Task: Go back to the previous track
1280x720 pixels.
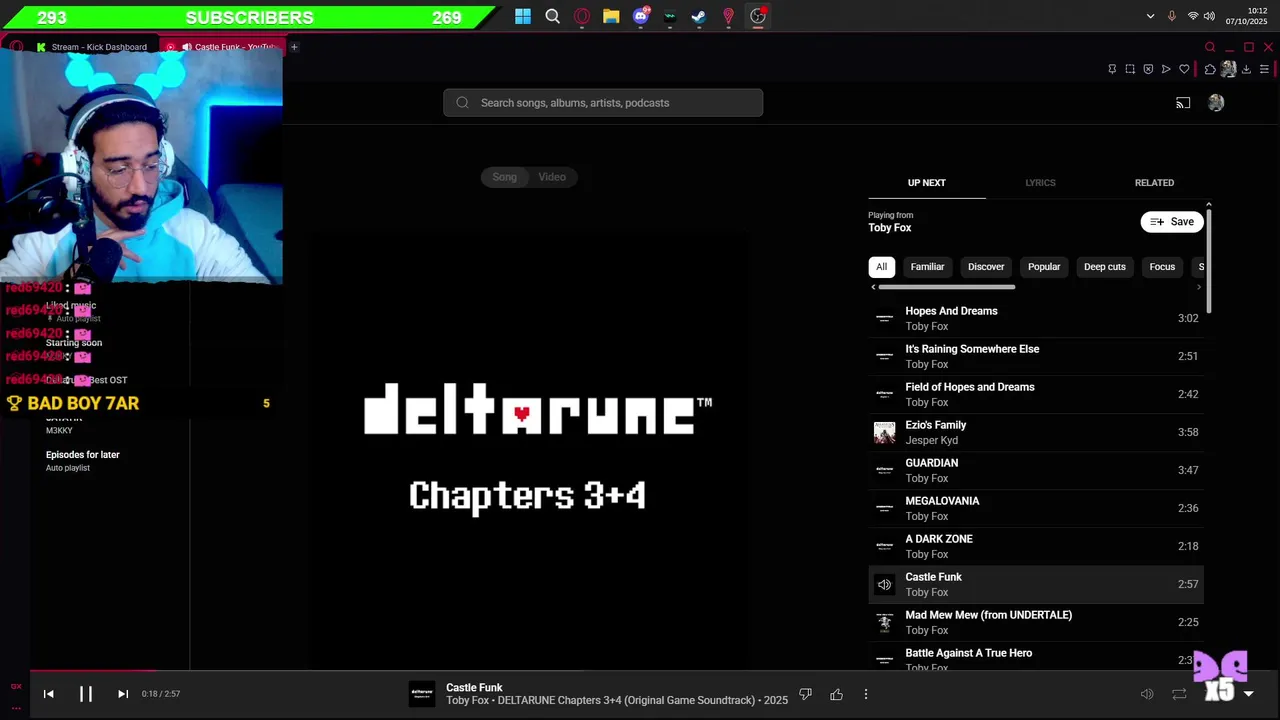Action: coord(48,693)
